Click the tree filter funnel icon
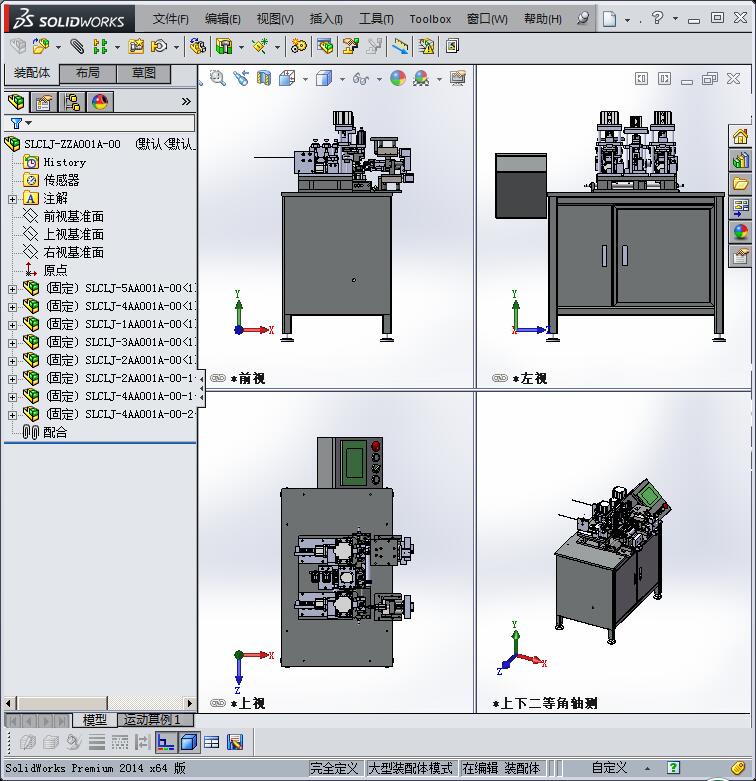This screenshot has width=756, height=781. (16, 123)
